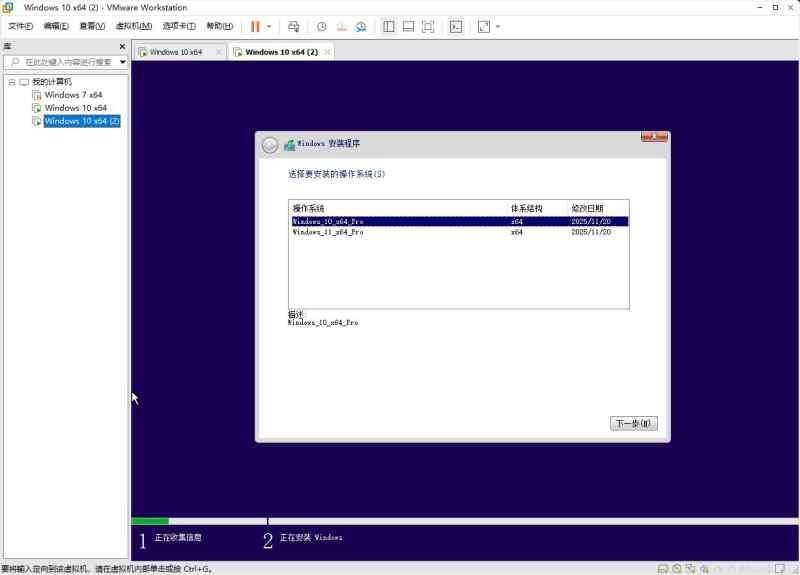Select the Windows_11_x64_Pro row
The image size is (800, 575).
459,232
